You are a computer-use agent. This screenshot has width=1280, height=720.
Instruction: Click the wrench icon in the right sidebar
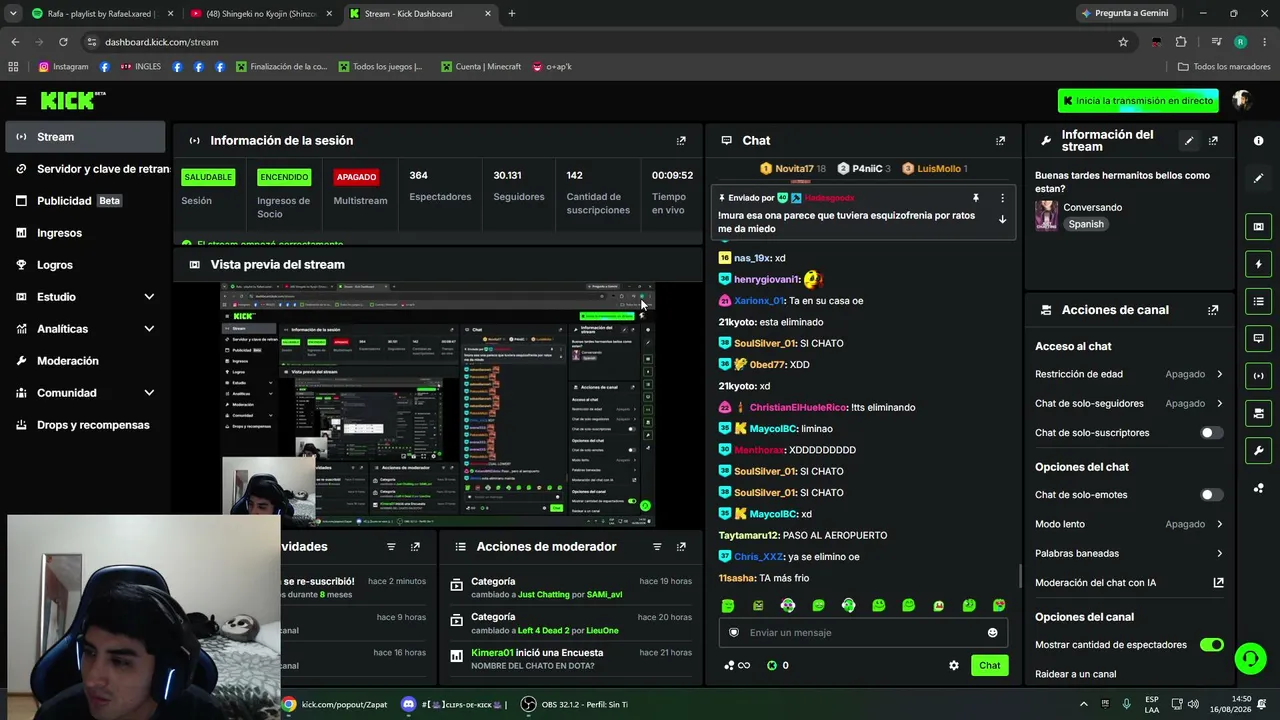point(1258,451)
